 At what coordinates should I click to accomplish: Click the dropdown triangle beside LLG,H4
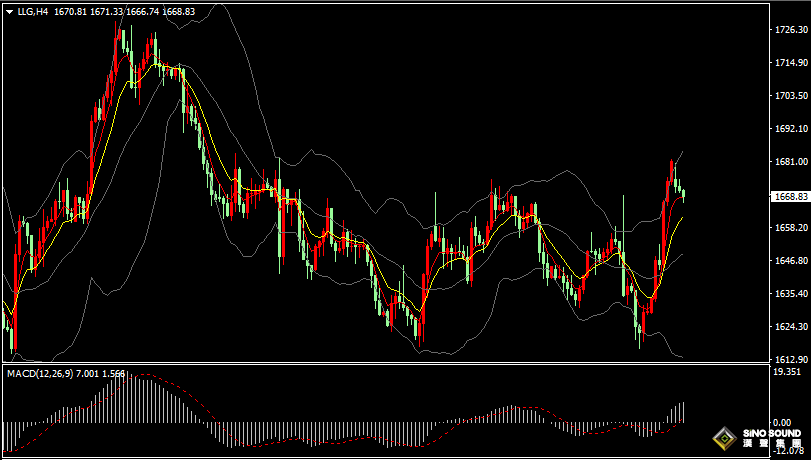pyautogui.click(x=9, y=12)
